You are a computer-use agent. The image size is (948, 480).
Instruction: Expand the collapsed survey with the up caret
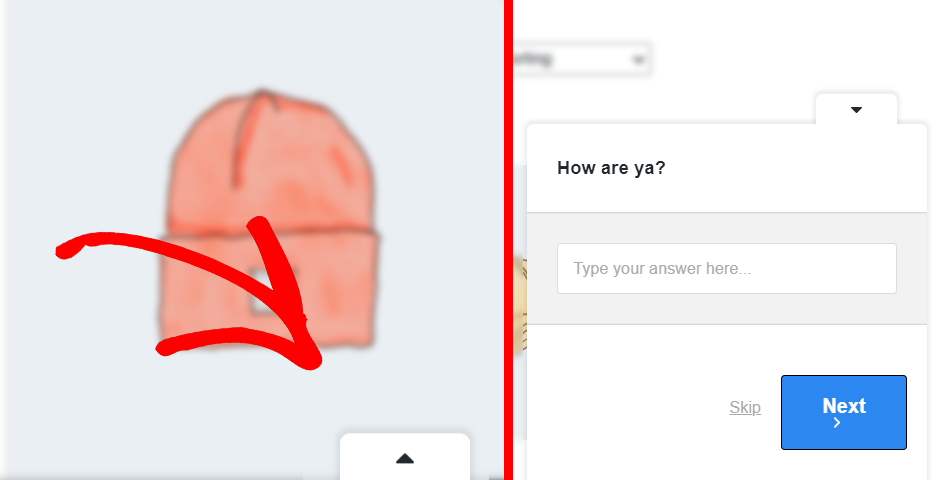[404, 459]
